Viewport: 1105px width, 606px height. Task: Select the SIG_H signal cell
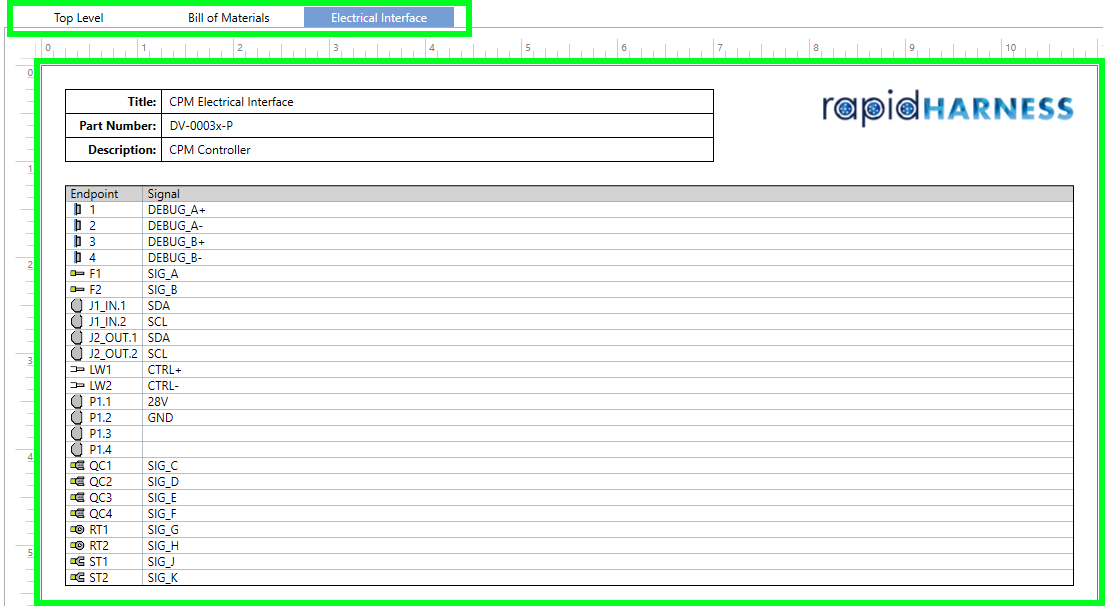607,546
